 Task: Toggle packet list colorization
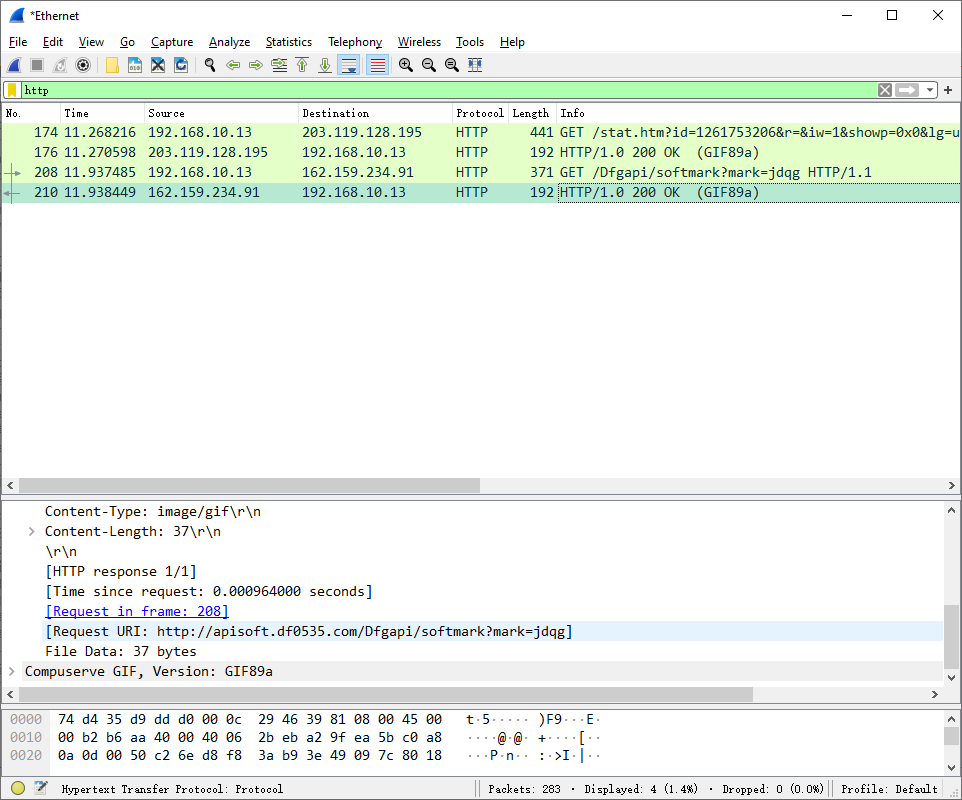click(378, 65)
